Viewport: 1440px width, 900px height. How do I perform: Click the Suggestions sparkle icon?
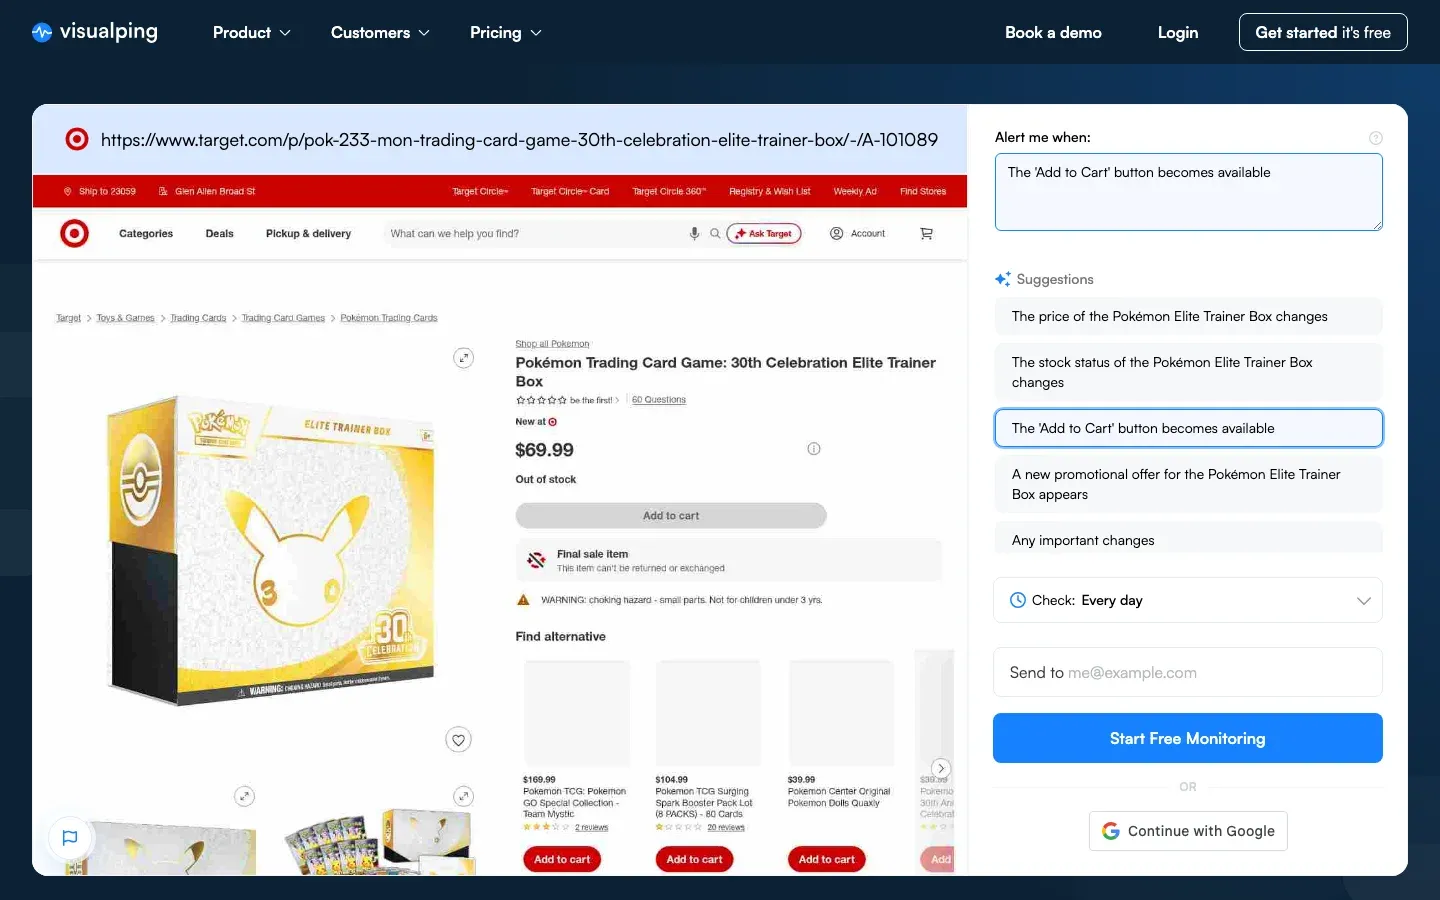[x=1002, y=279]
